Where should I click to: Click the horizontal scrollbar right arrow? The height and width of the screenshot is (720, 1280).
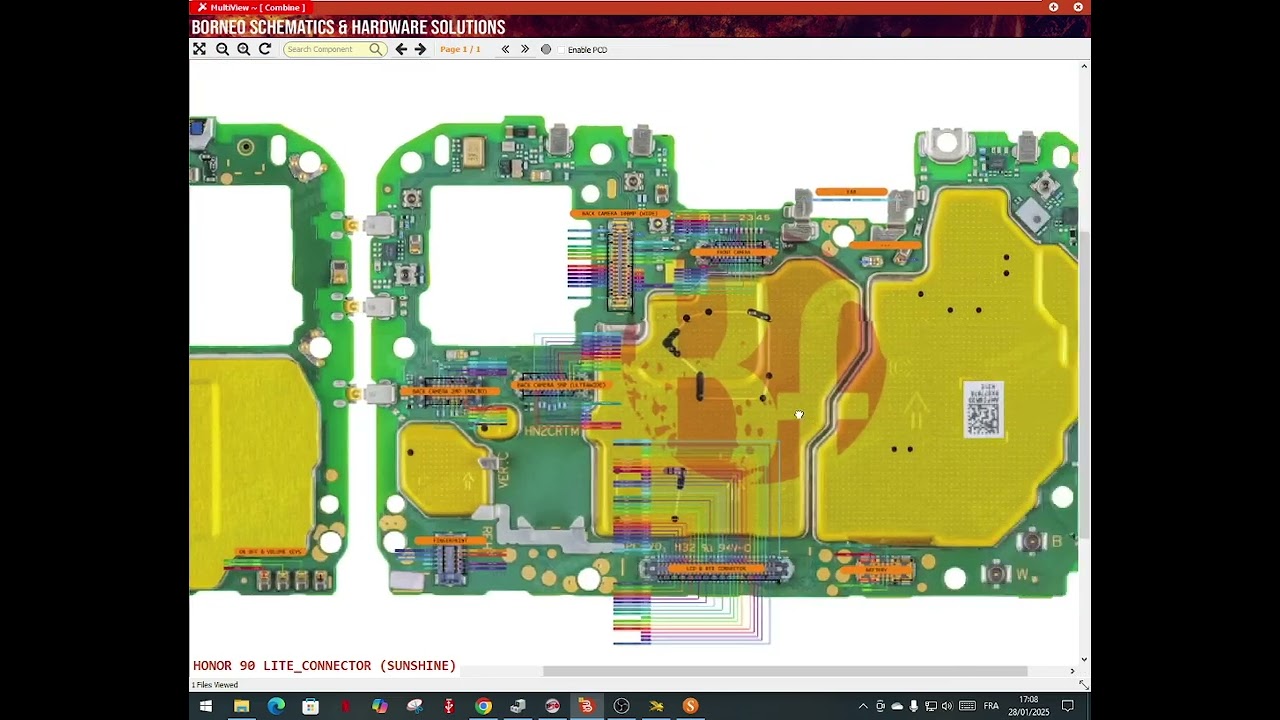1072,671
